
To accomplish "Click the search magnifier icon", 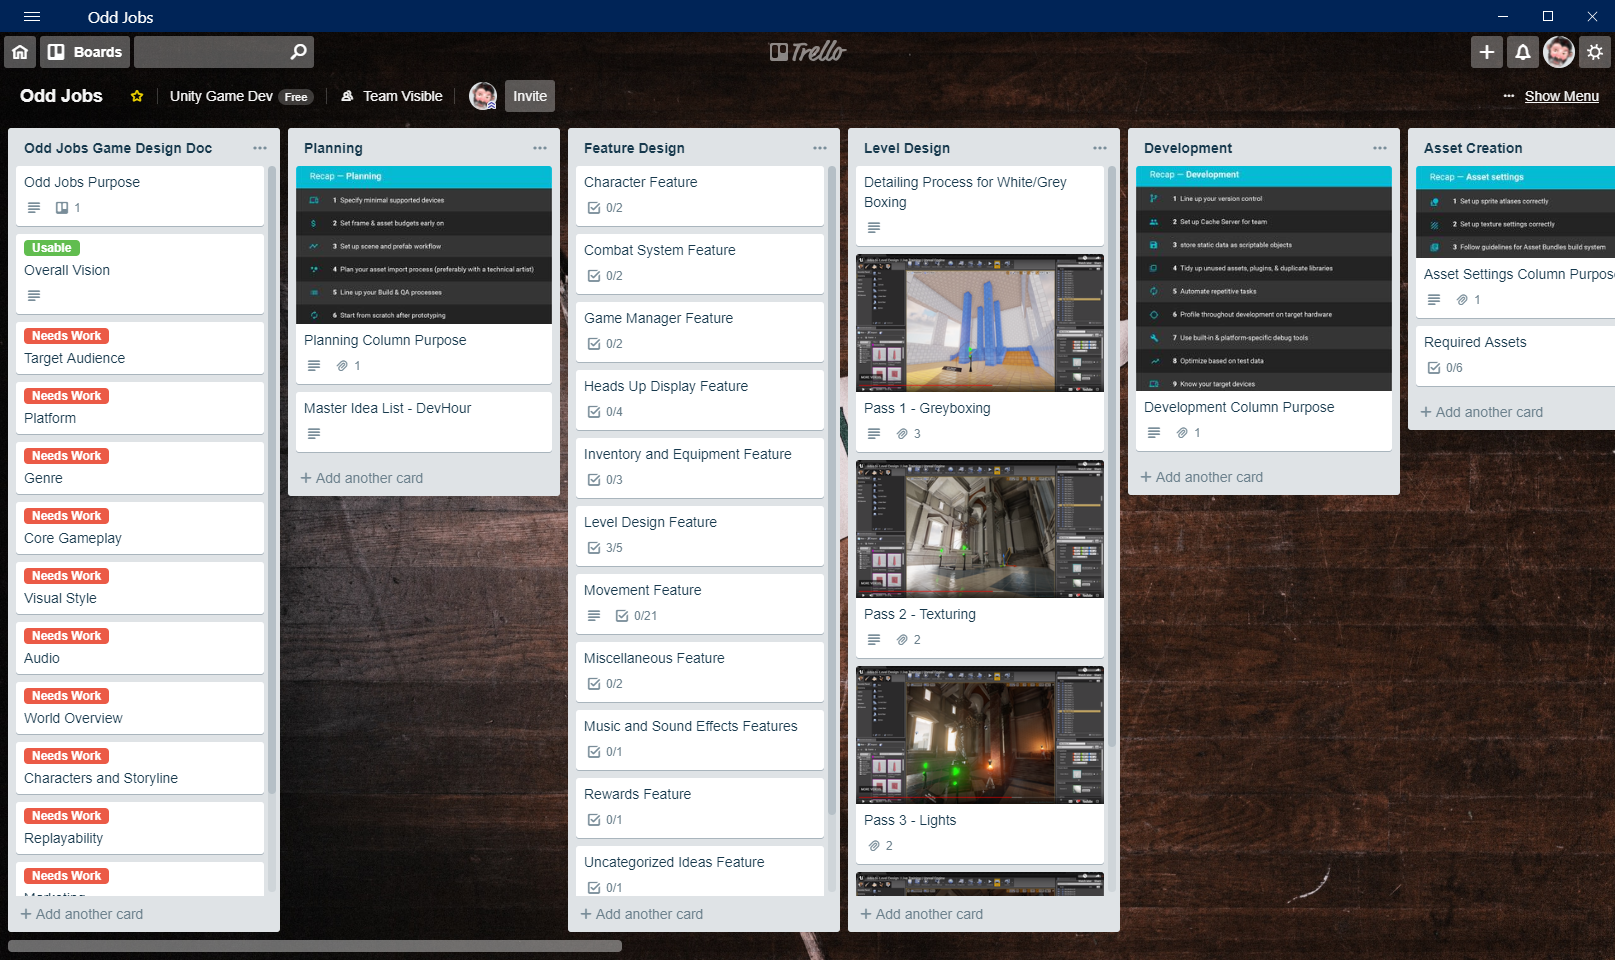I will pos(298,52).
